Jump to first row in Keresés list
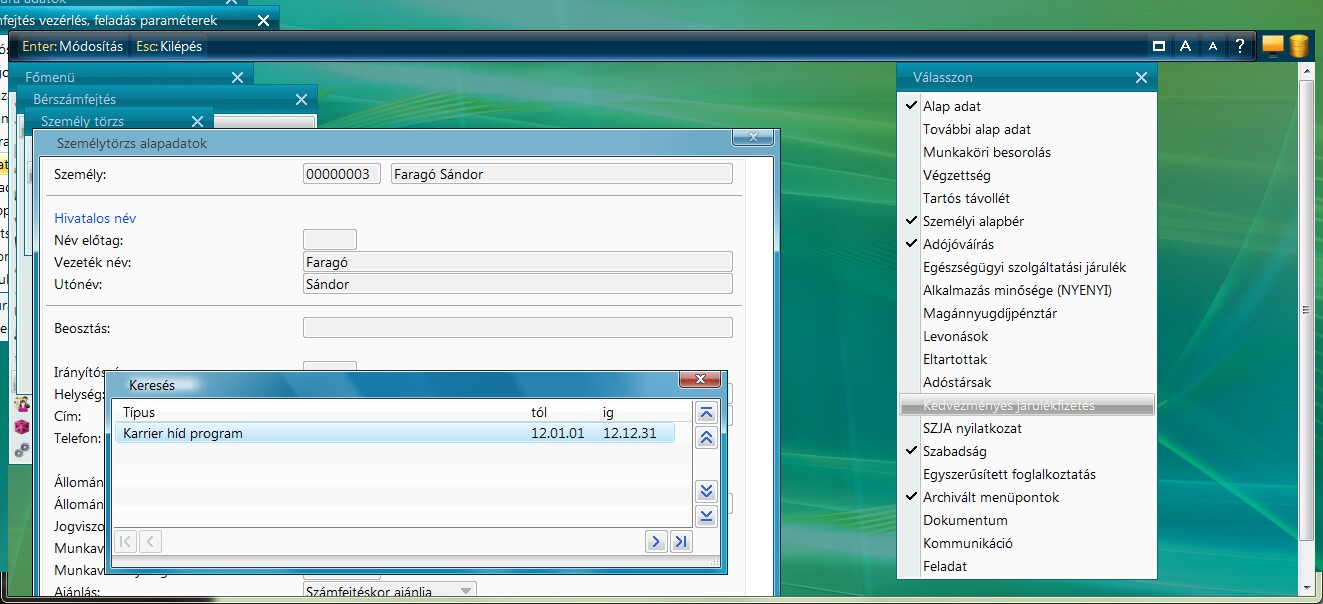The image size is (1323, 604). coord(707,413)
